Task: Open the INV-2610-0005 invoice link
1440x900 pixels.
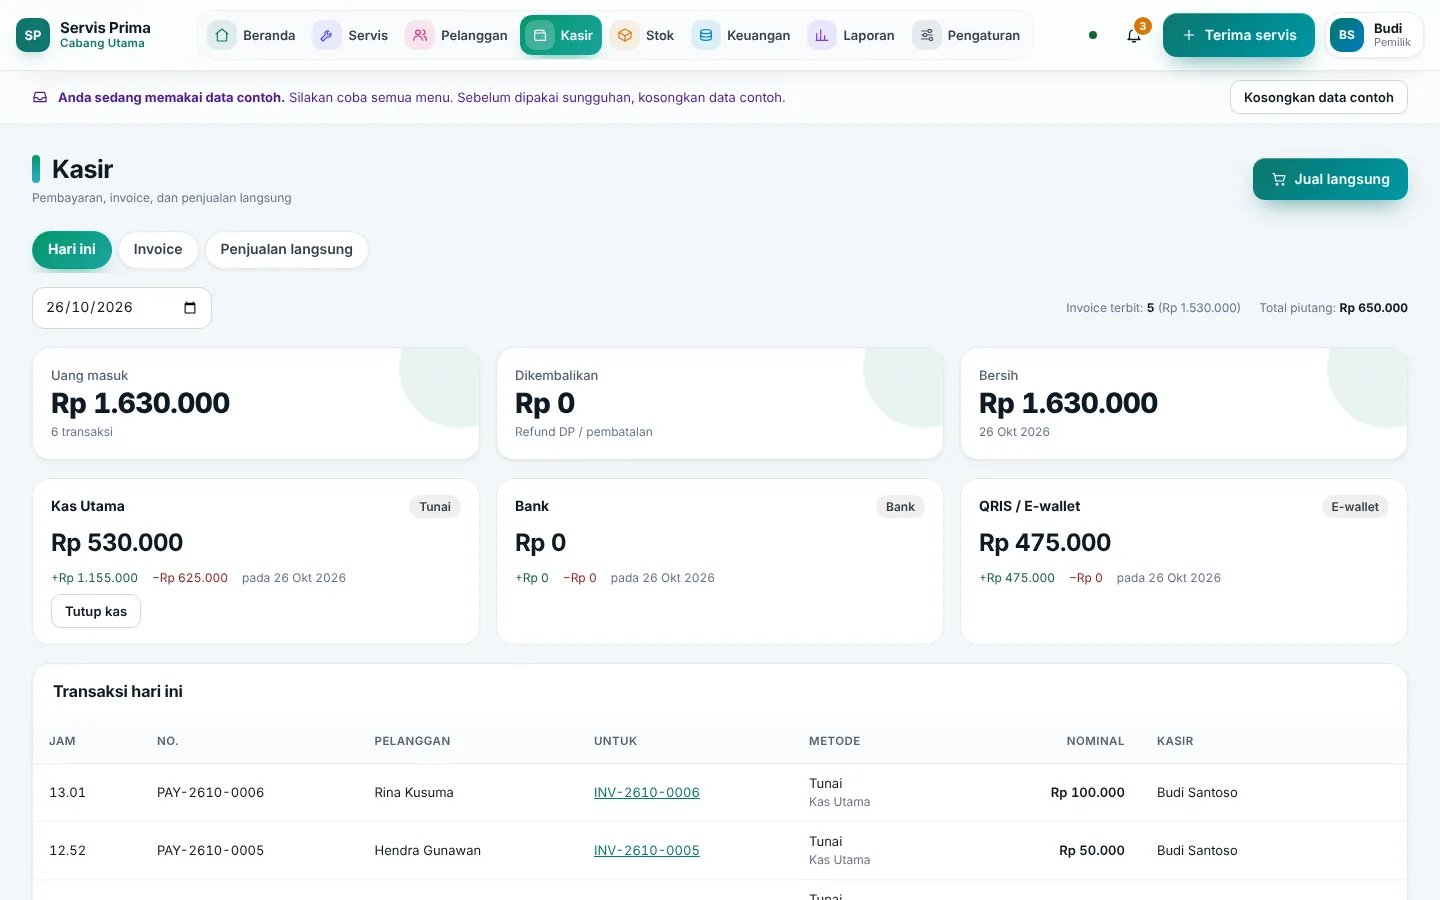Action: 647,851
